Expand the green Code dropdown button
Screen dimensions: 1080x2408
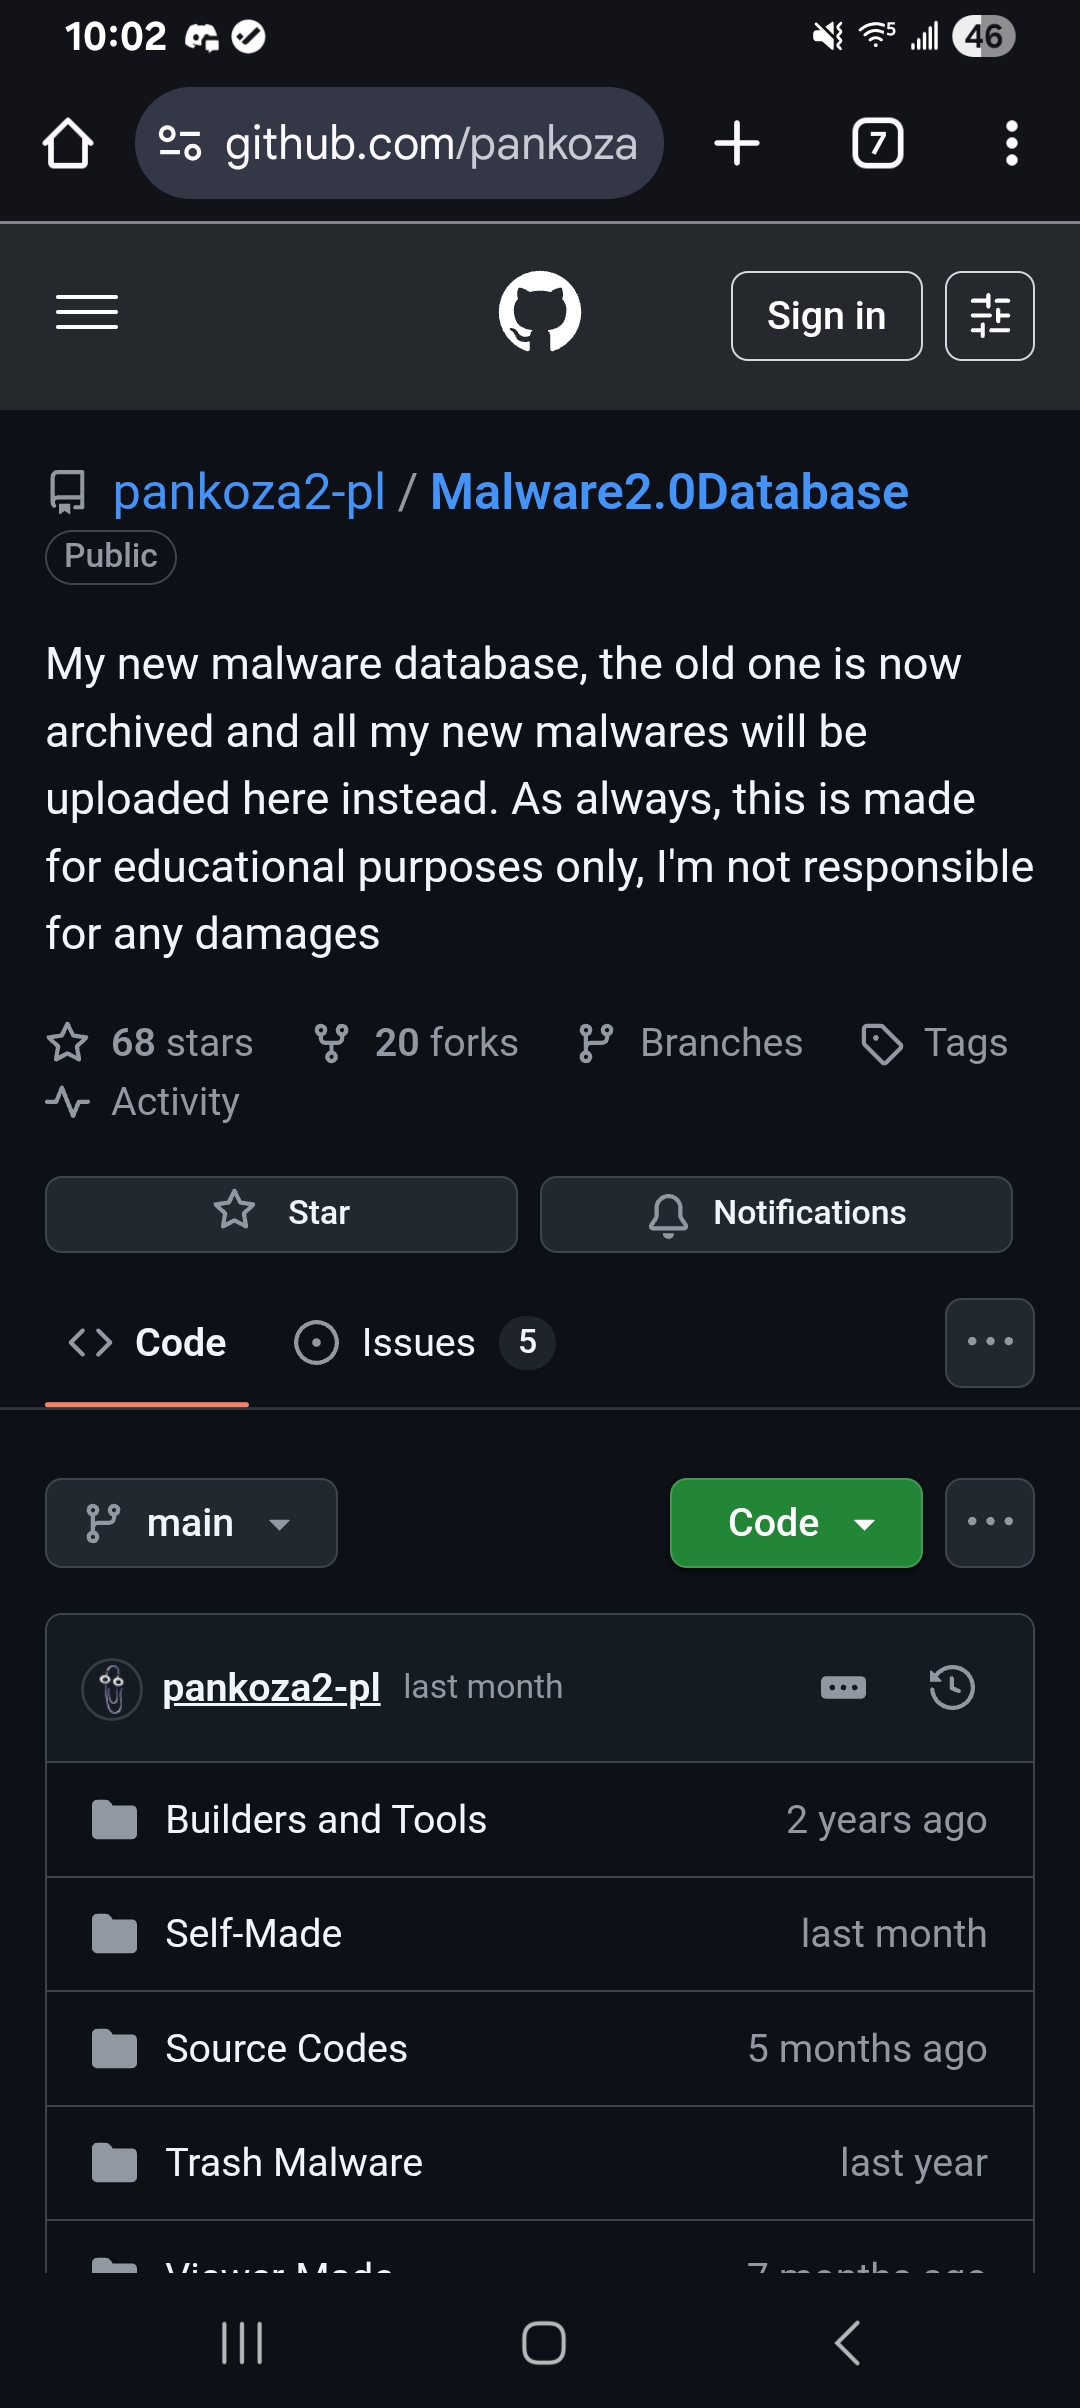(x=795, y=1523)
